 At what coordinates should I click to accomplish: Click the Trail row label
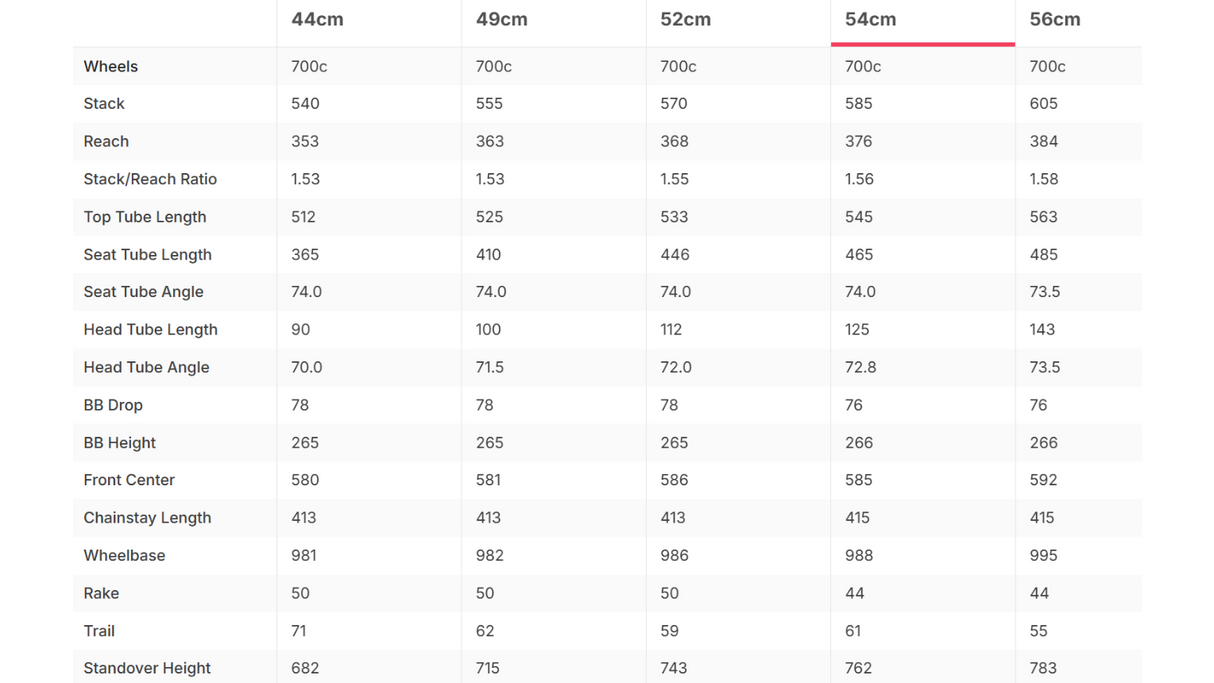point(99,631)
